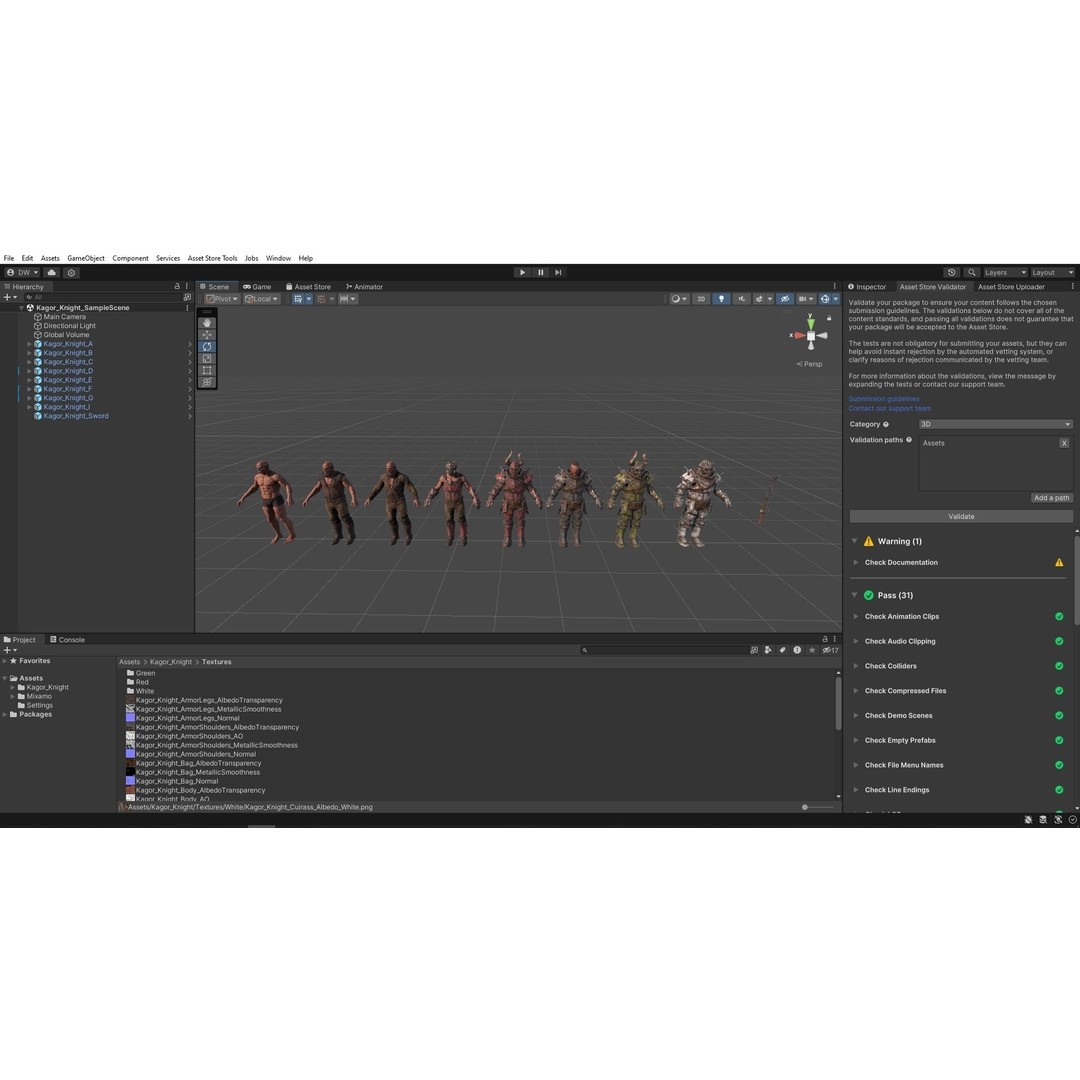Image resolution: width=1080 pixels, height=1080 pixels.
Task: Open global search magnifier icon
Action: pos(971,272)
